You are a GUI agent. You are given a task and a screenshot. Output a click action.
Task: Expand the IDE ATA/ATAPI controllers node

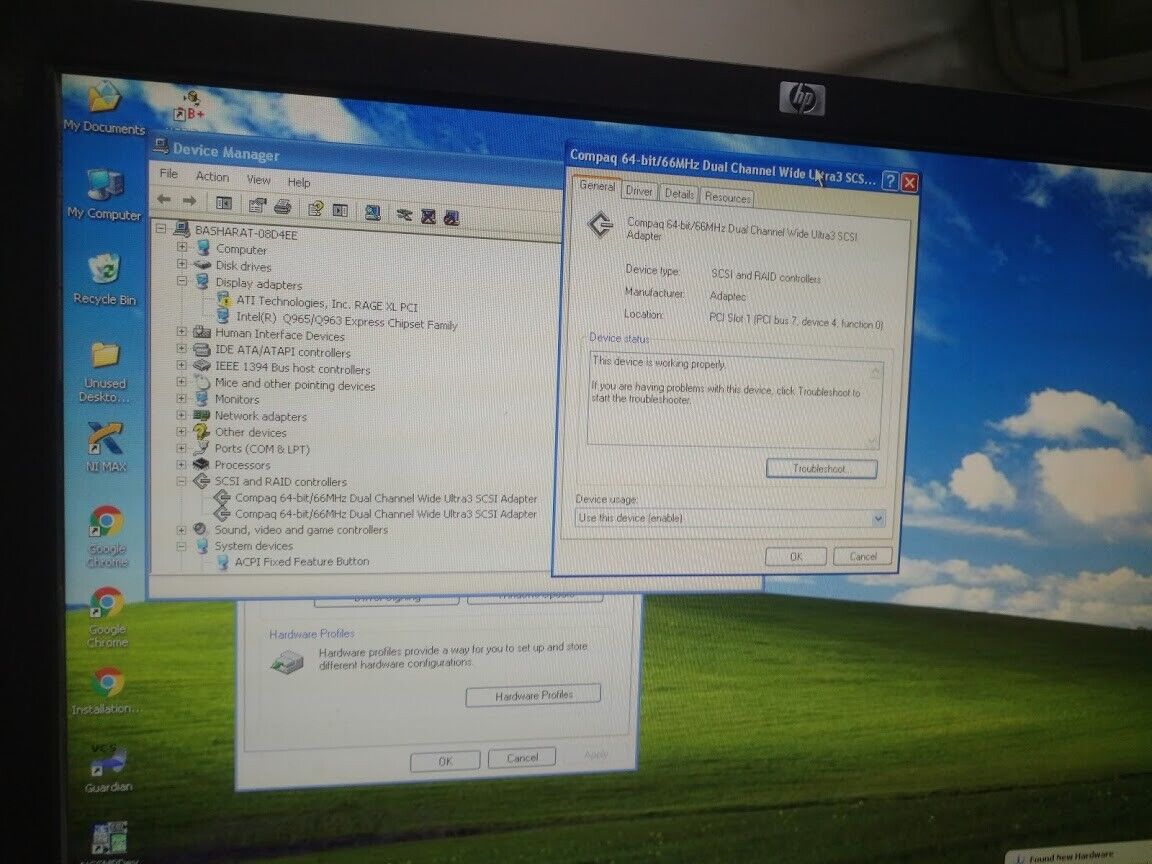coord(181,348)
